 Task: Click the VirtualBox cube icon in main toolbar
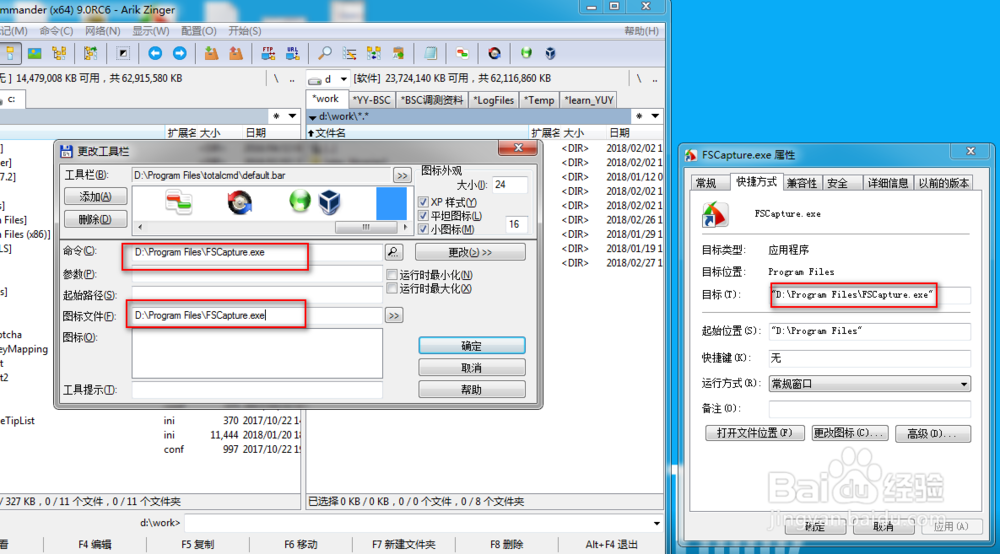point(550,54)
